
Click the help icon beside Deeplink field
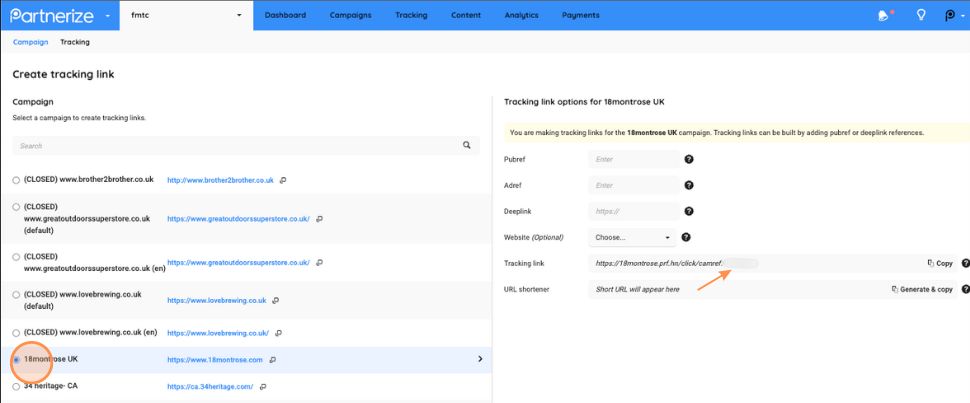point(688,211)
